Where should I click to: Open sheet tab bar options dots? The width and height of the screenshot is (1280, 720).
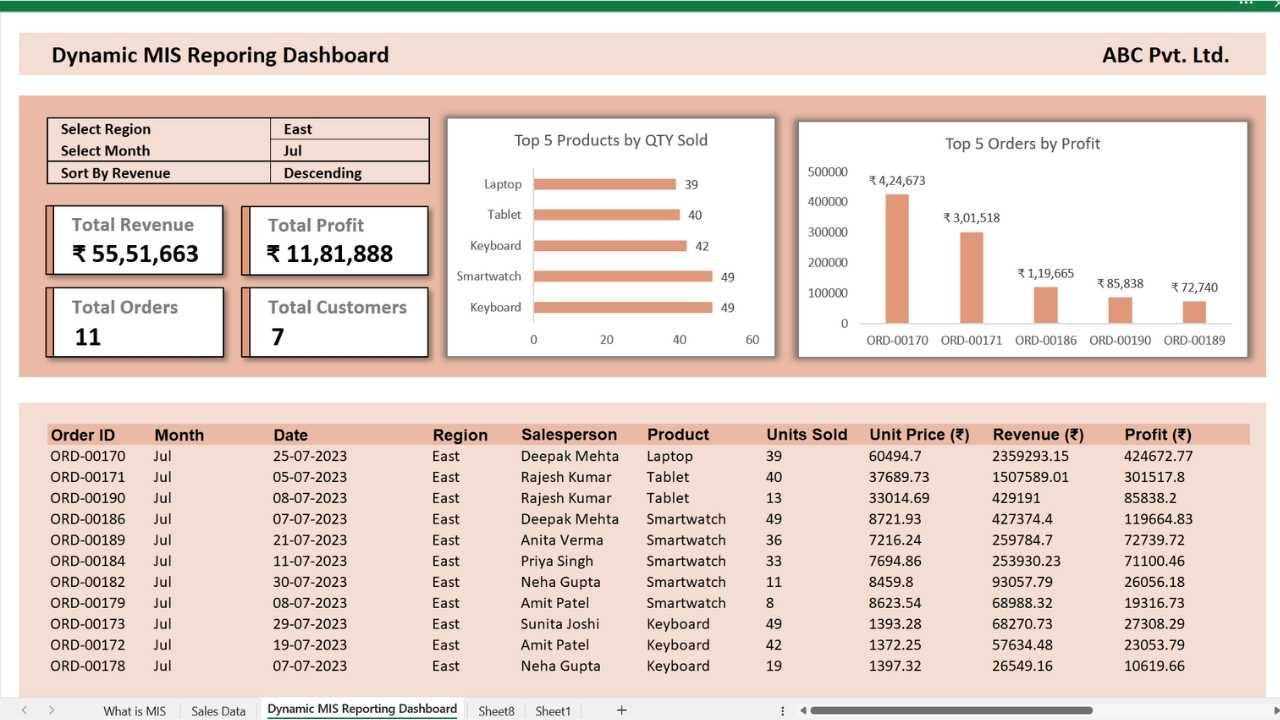pyautogui.click(x=783, y=710)
